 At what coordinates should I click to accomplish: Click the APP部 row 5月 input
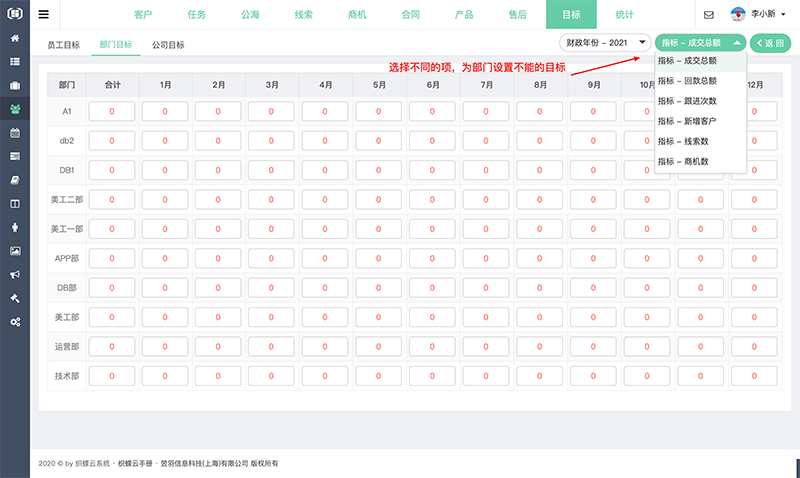click(x=379, y=259)
